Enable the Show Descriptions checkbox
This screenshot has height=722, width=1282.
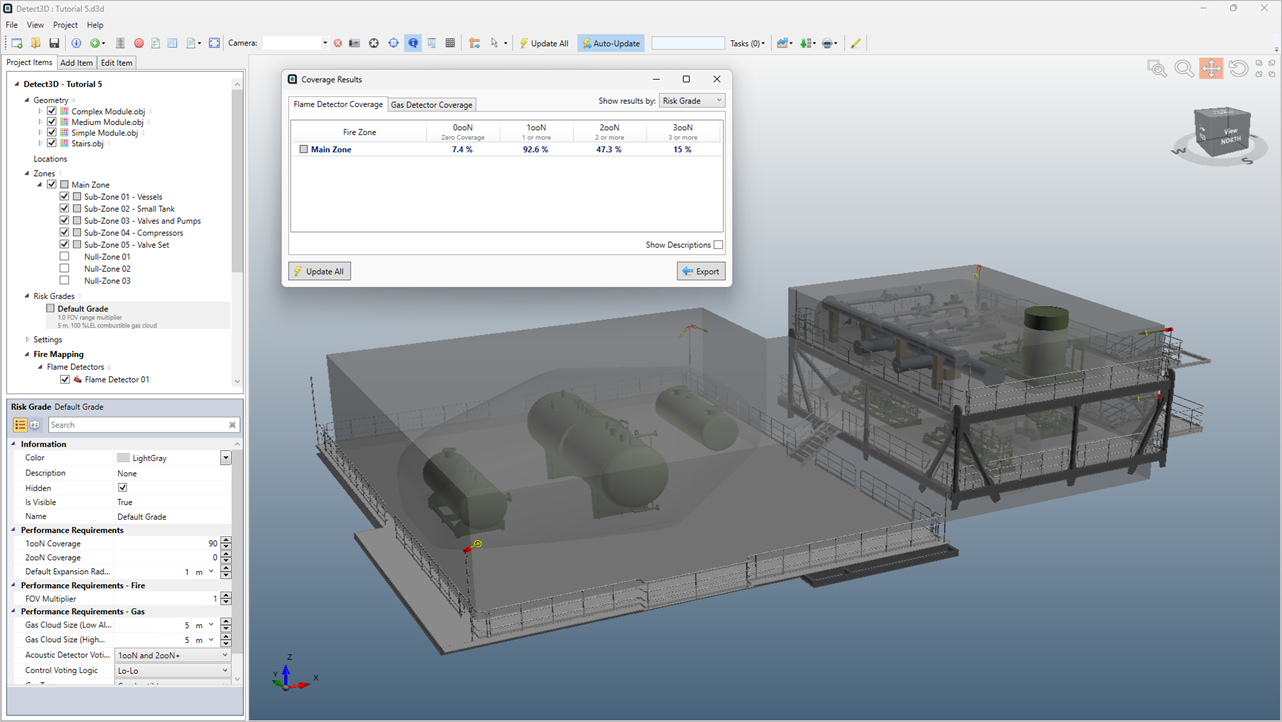[718, 245]
